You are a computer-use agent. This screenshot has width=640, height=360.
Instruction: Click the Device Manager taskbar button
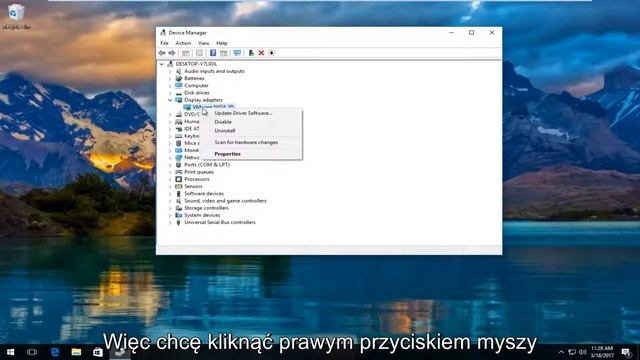[x=120, y=352]
